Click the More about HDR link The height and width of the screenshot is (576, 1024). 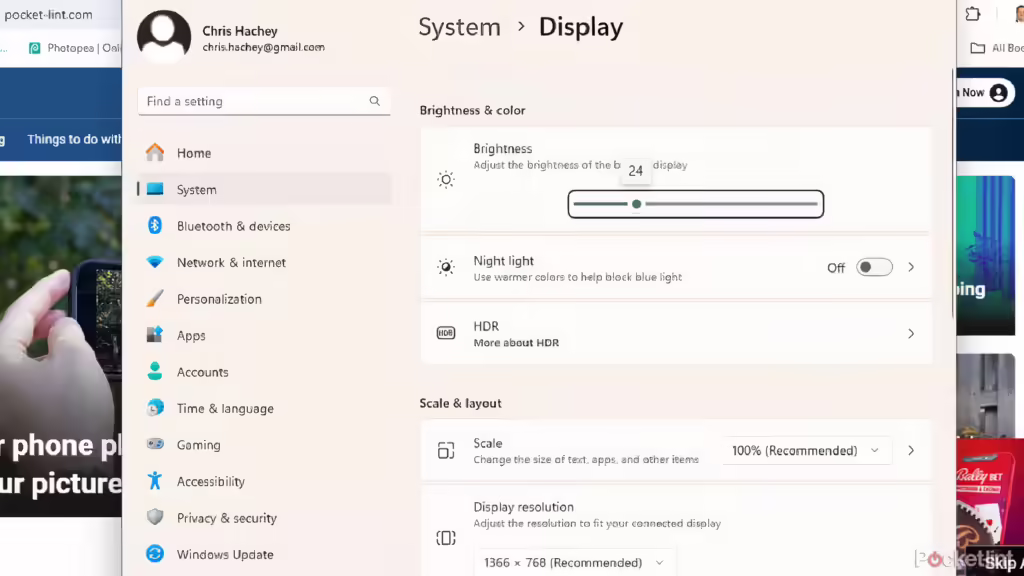516,343
